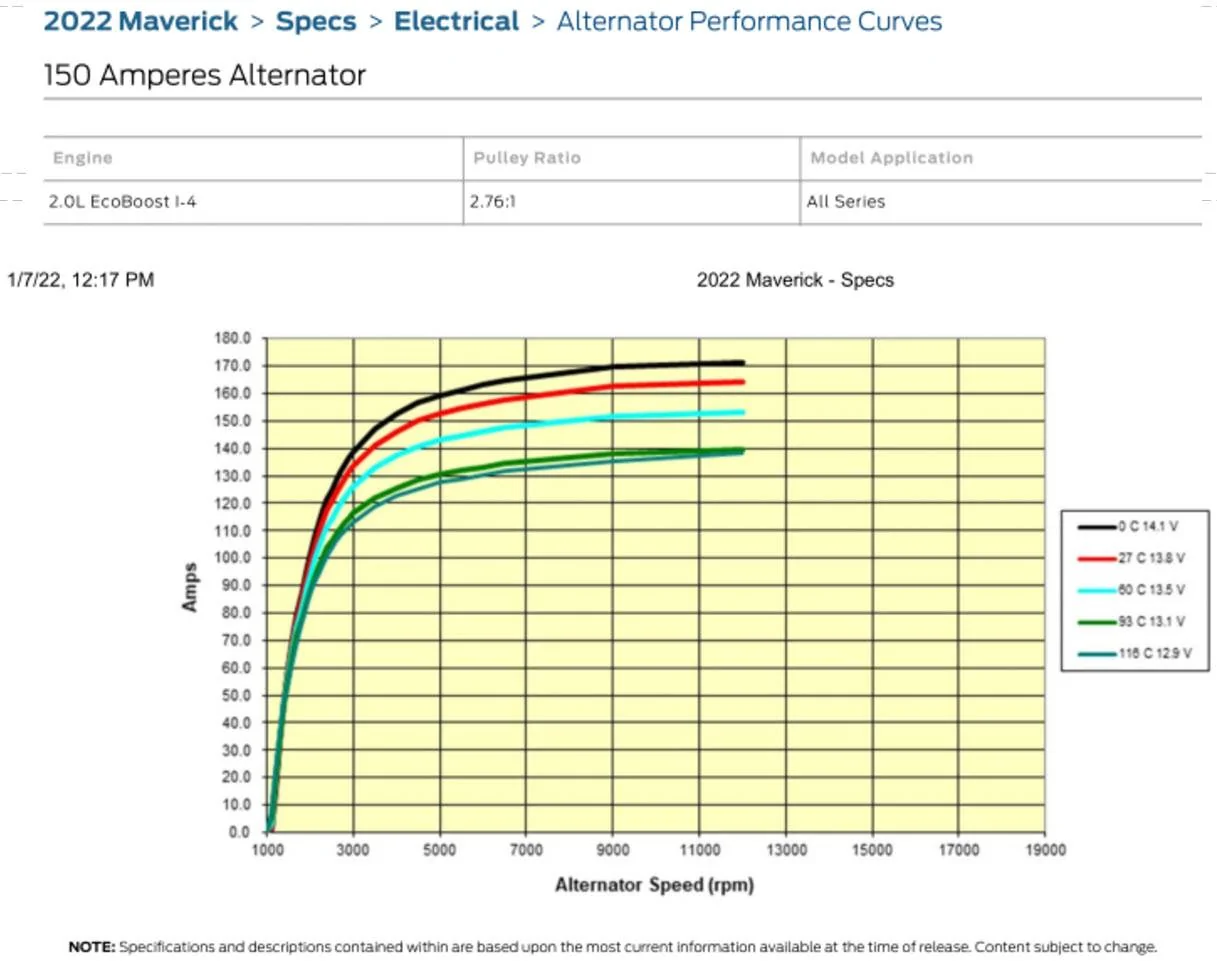The width and height of the screenshot is (1217, 961).
Task: Select the '116 C 12.9 V' legend entry
Action: click(x=1135, y=654)
